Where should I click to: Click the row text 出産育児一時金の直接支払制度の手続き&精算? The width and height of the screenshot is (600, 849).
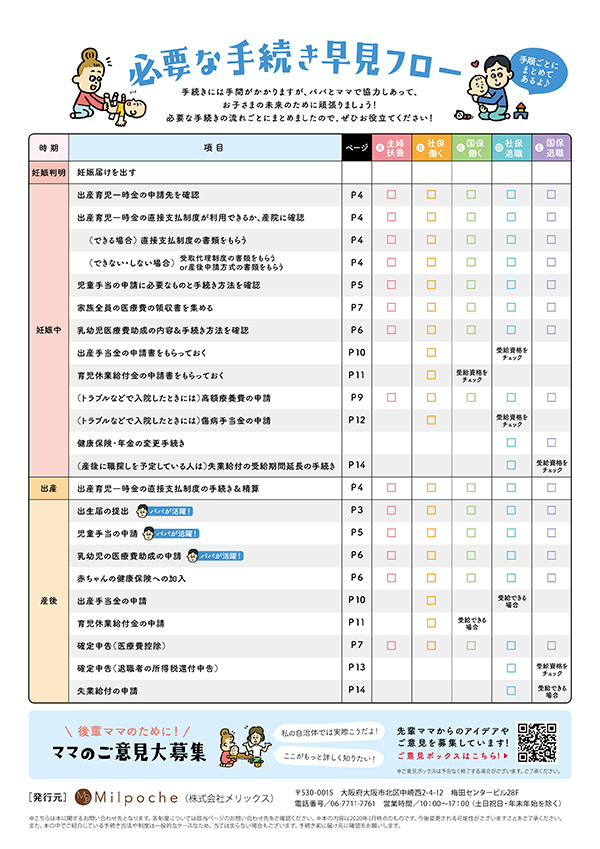(168, 488)
